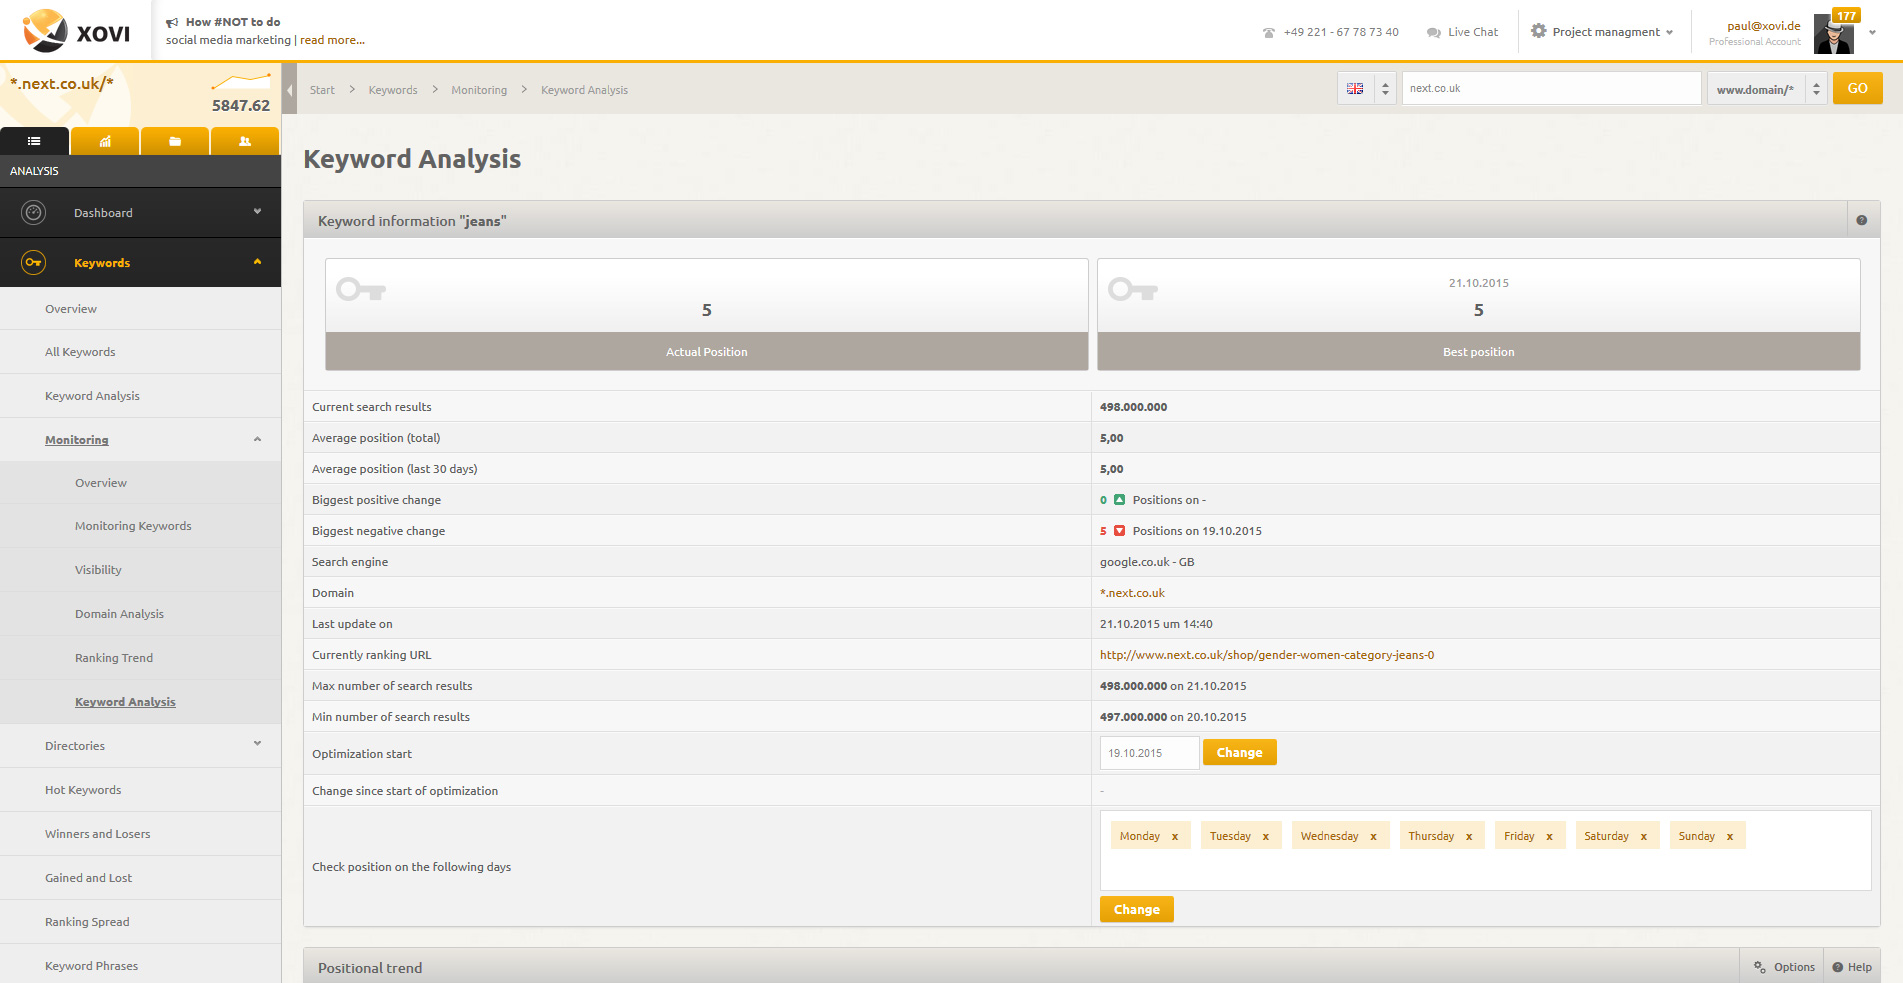Open Overview under Keywords menu
This screenshot has width=1903, height=983.
(x=71, y=309)
